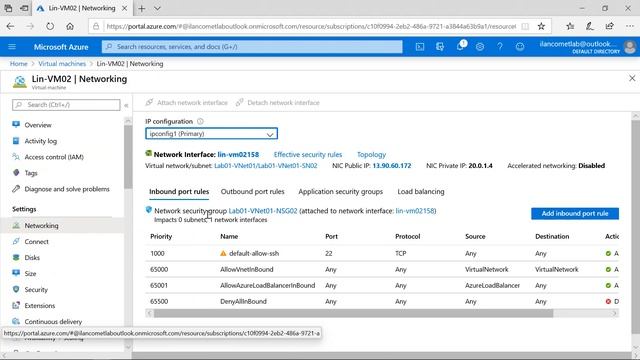Show the browser tab previews chevron
The image size is (640, 360).
157,8
